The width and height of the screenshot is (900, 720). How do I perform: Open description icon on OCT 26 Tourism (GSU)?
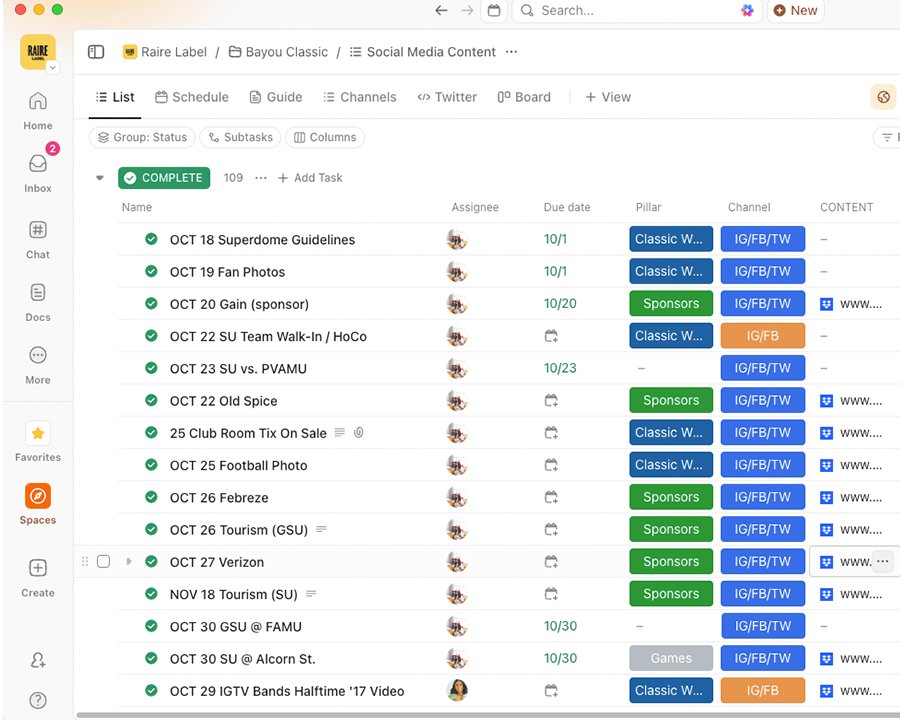(321, 529)
